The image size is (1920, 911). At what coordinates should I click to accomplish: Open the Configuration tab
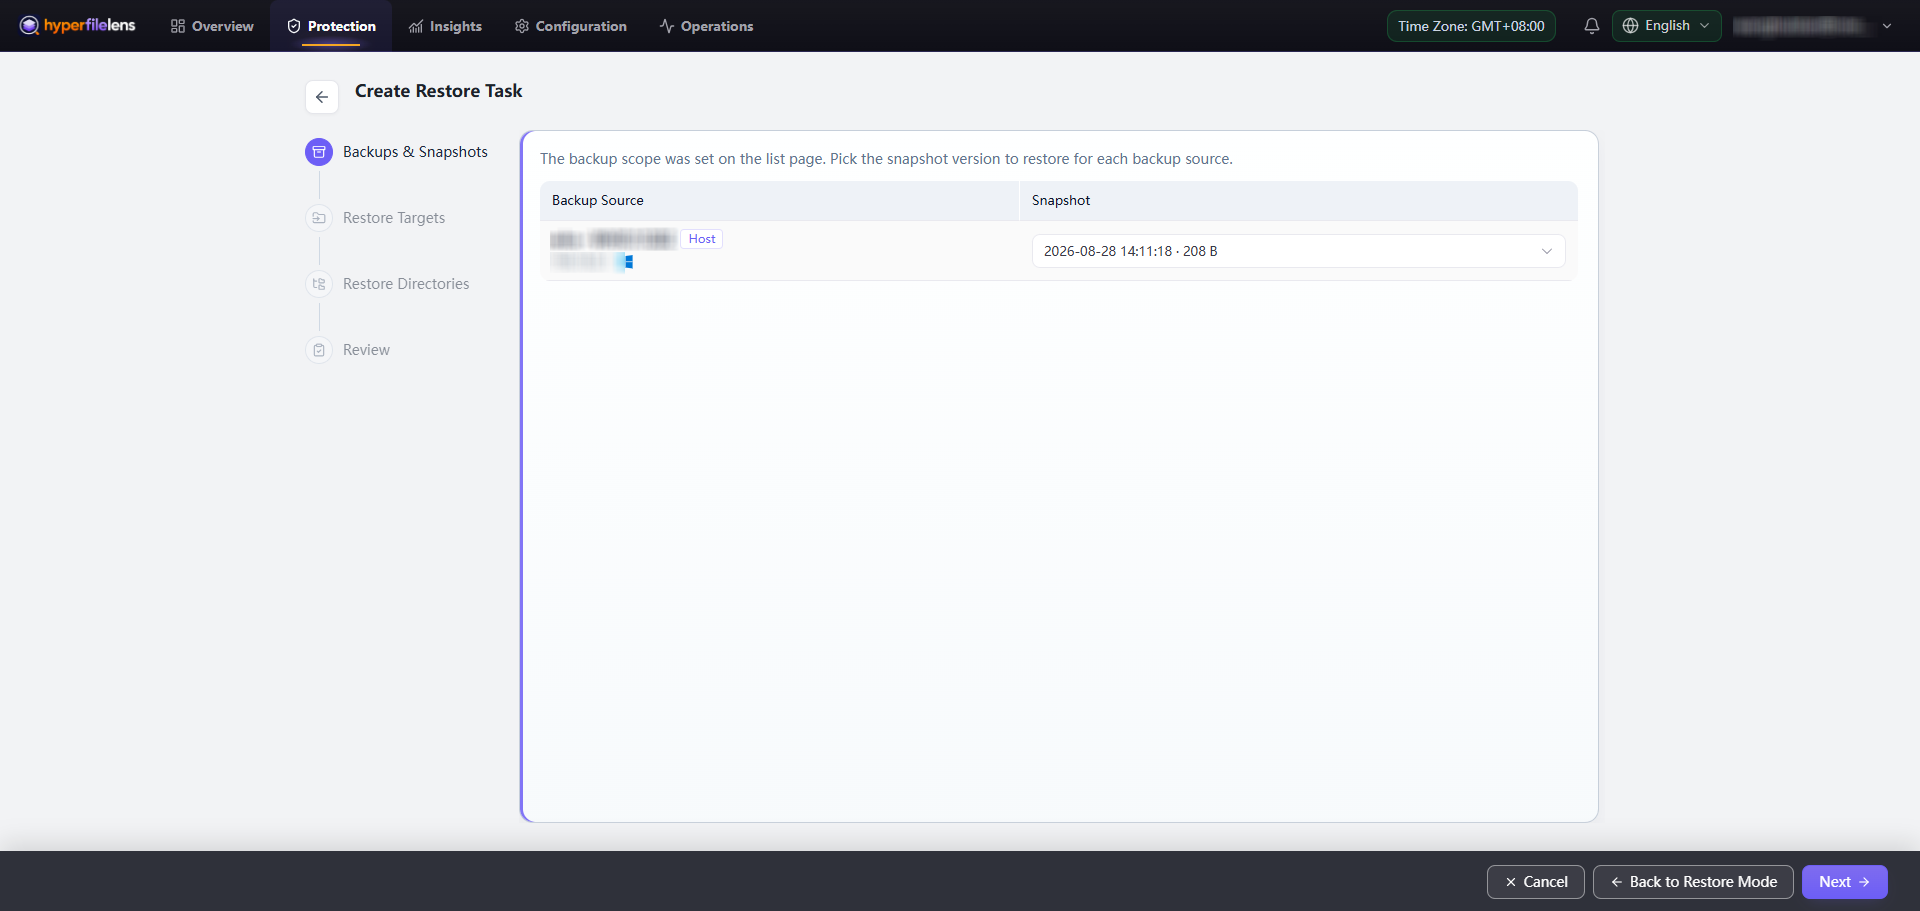(x=570, y=26)
